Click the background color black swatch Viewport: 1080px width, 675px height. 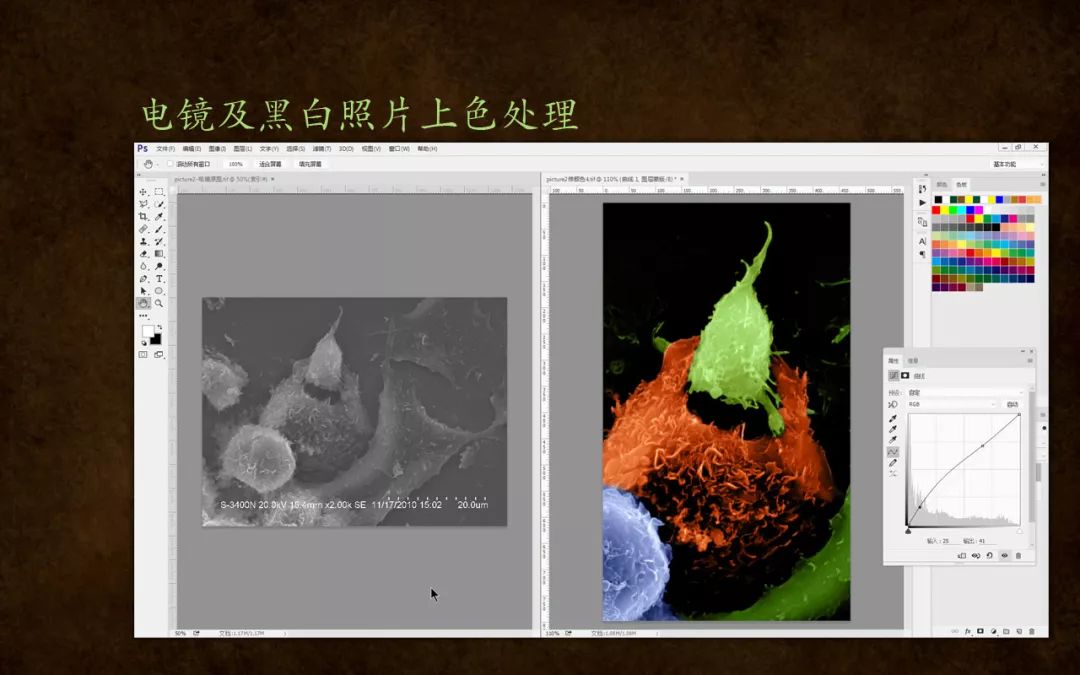click(x=156, y=339)
